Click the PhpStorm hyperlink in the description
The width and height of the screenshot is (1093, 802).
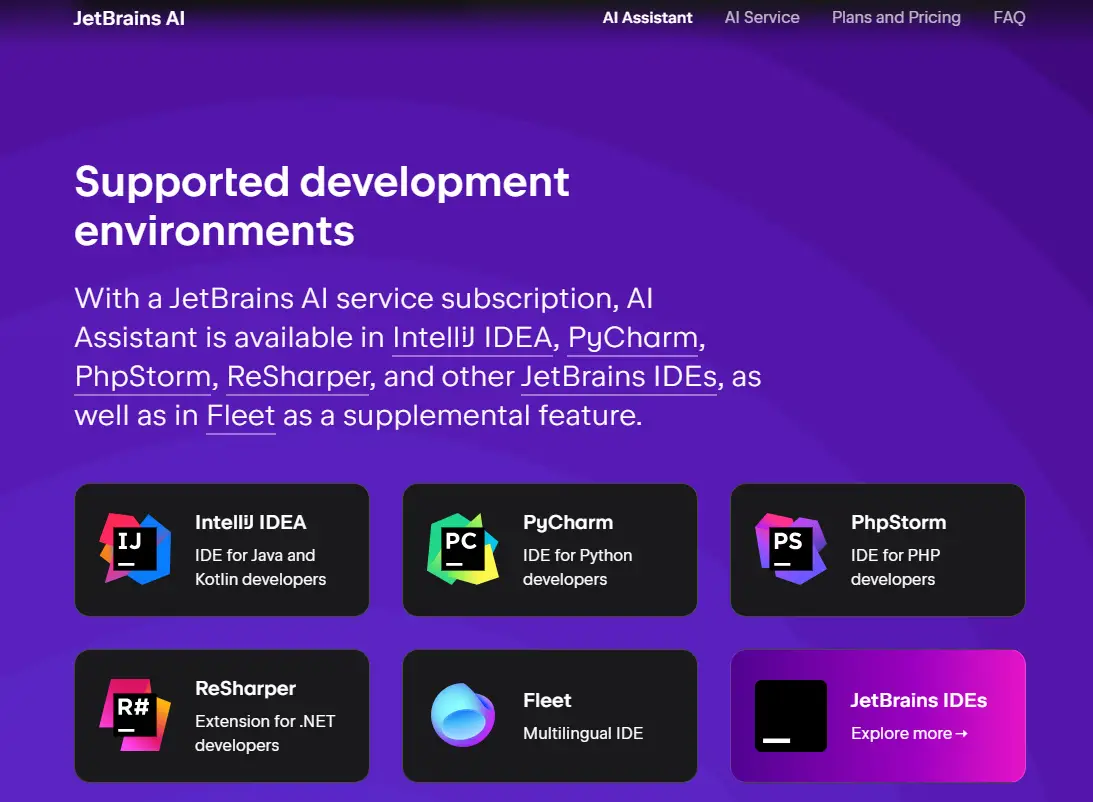coord(141,377)
